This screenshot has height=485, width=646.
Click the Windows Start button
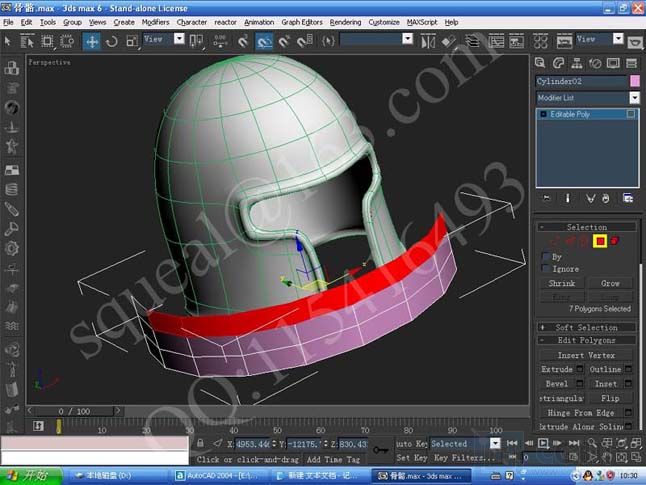click(31, 476)
